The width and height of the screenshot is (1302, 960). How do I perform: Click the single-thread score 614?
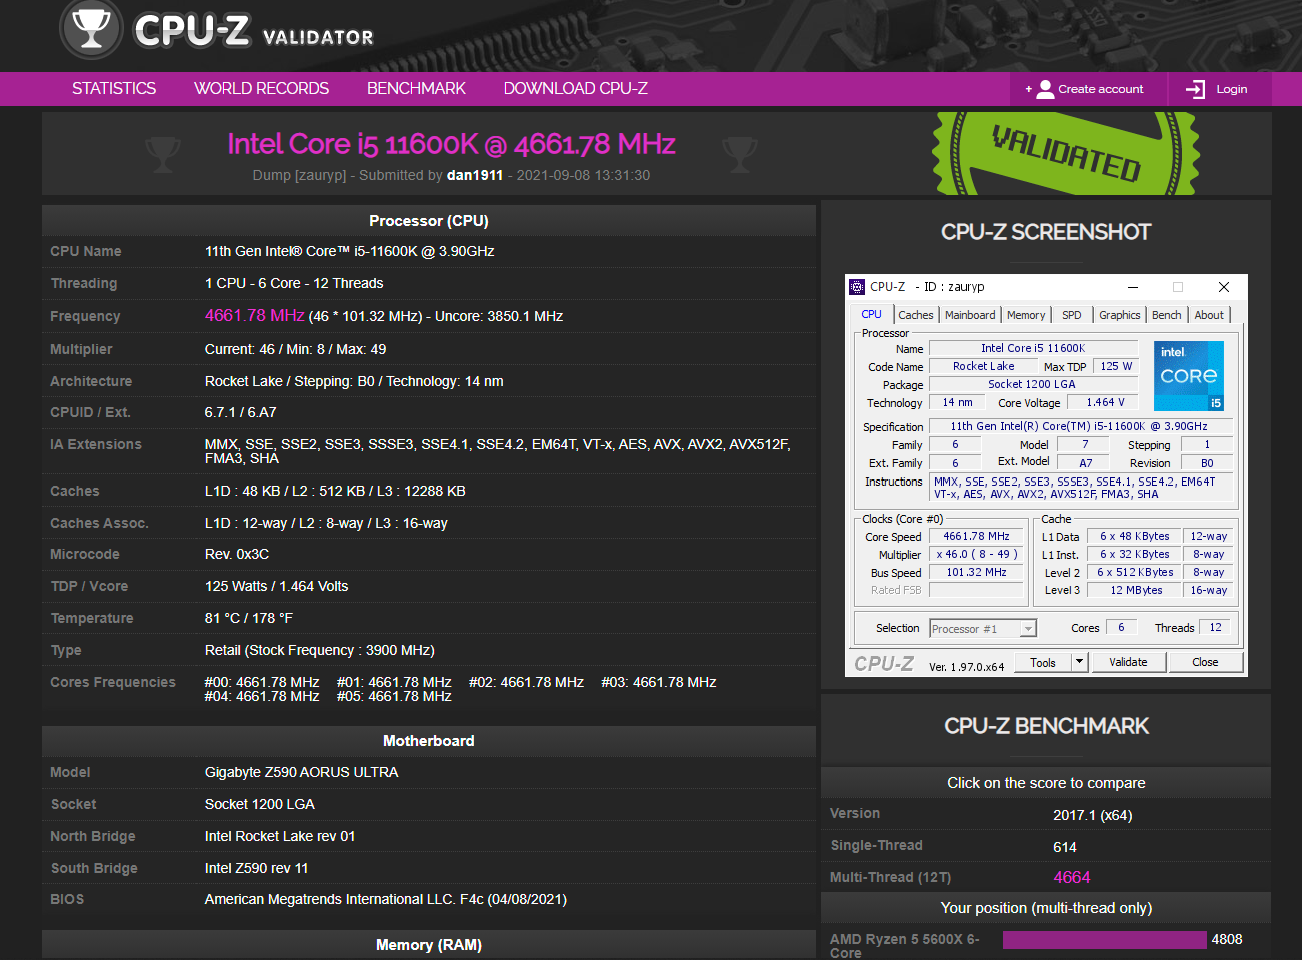tap(1065, 847)
